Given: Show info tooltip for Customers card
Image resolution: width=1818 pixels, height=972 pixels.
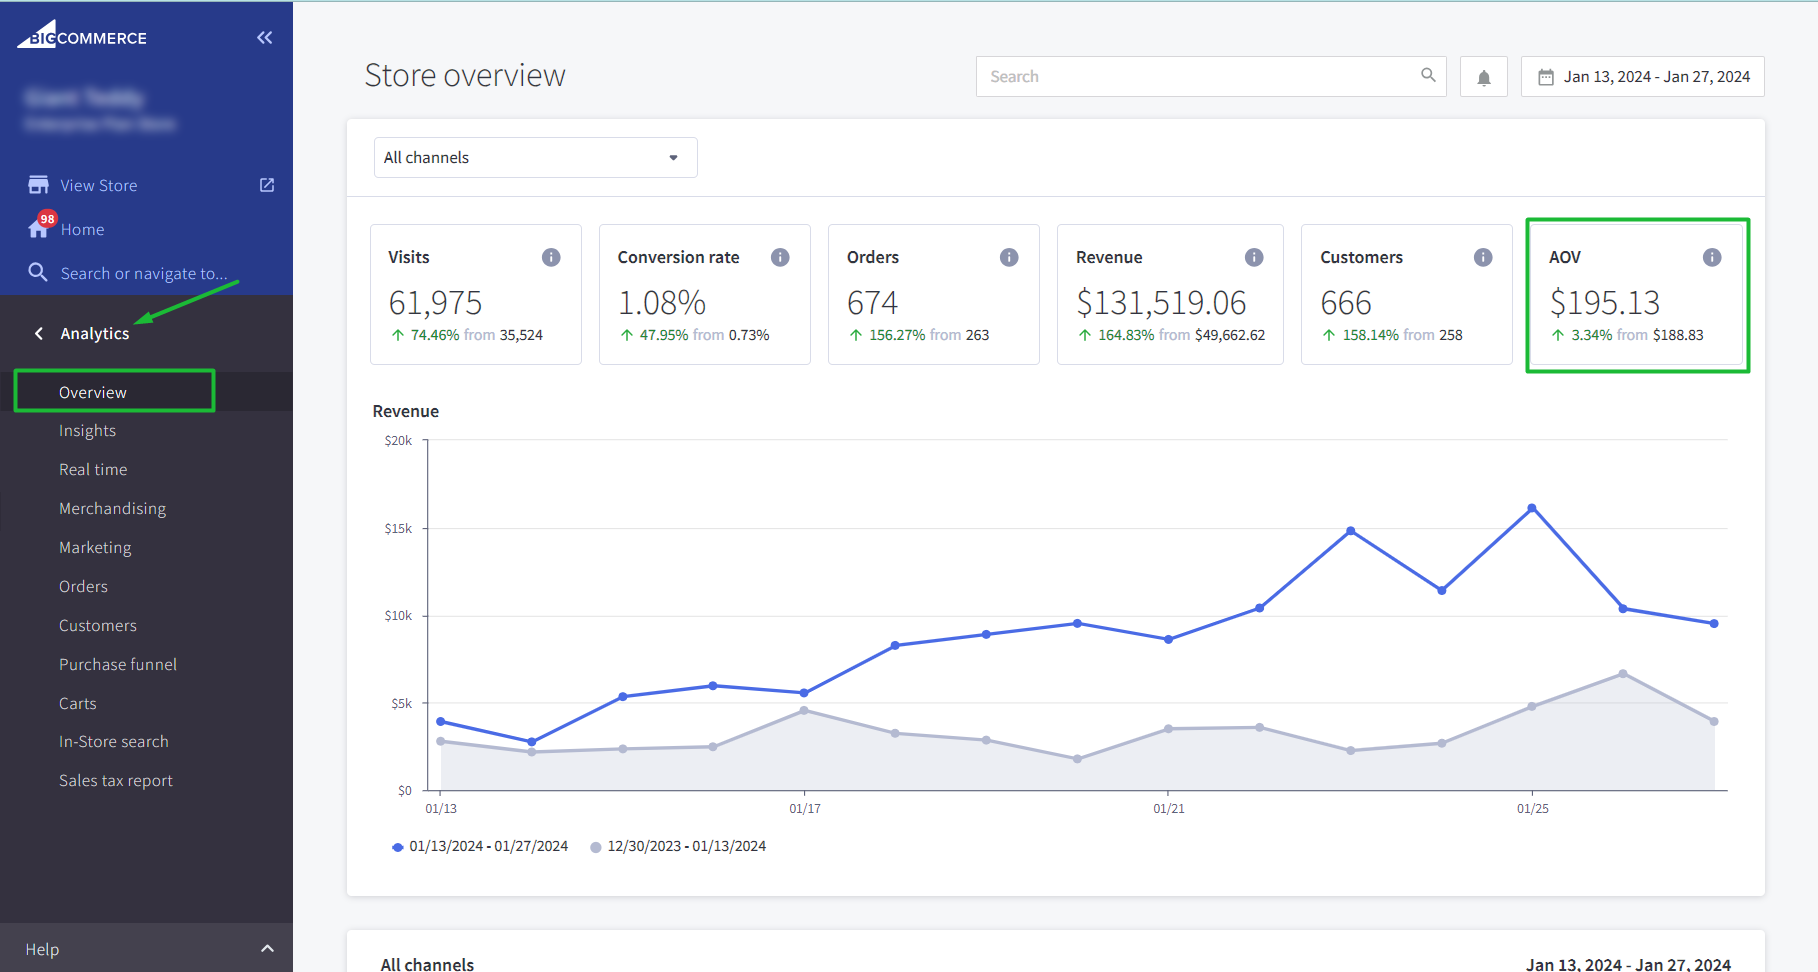Looking at the screenshot, I should (1483, 257).
